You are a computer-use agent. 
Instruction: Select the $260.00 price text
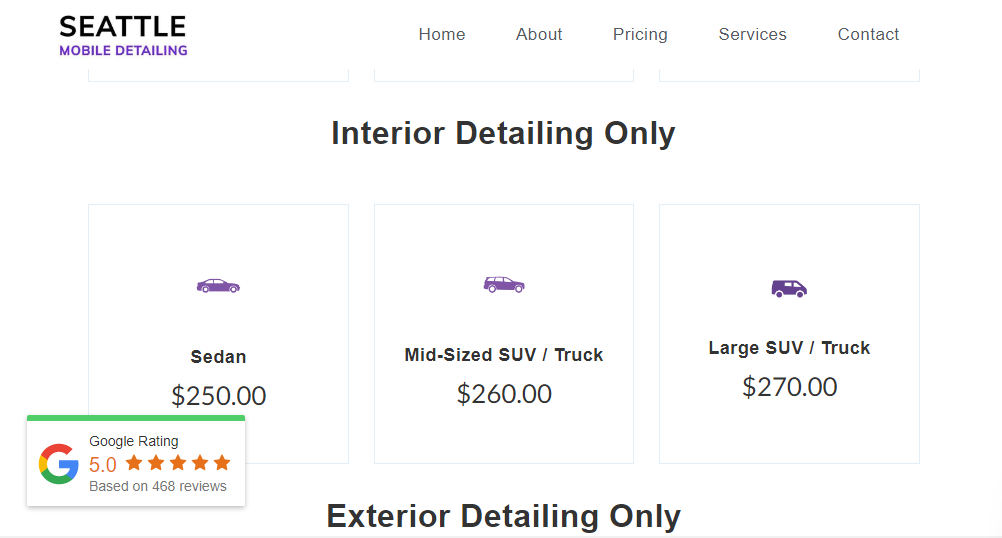504,394
